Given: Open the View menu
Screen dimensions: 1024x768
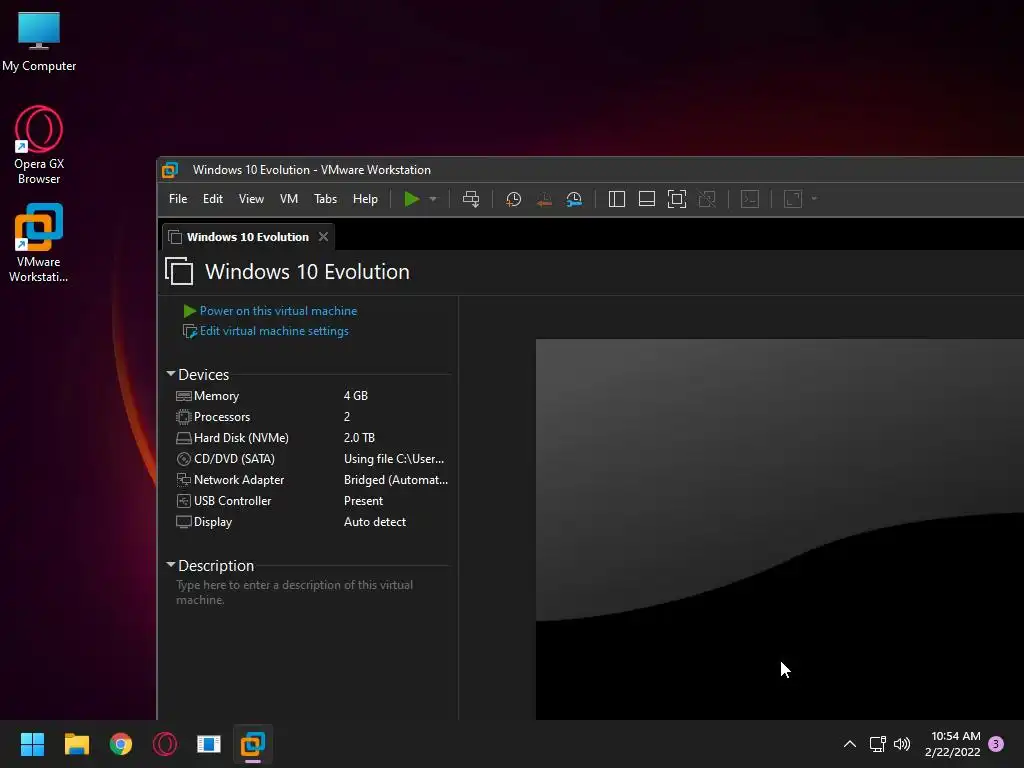Looking at the screenshot, I should click(x=251, y=199).
